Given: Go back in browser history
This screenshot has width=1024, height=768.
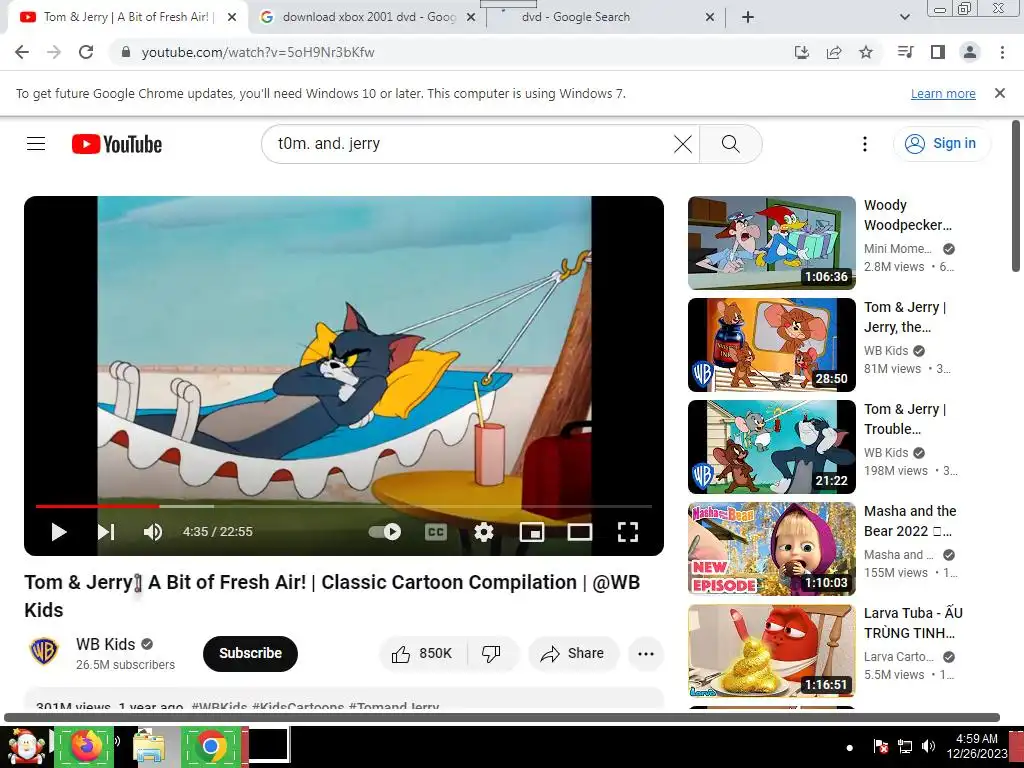Looking at the screenshot, I should [x=22, y=52].
